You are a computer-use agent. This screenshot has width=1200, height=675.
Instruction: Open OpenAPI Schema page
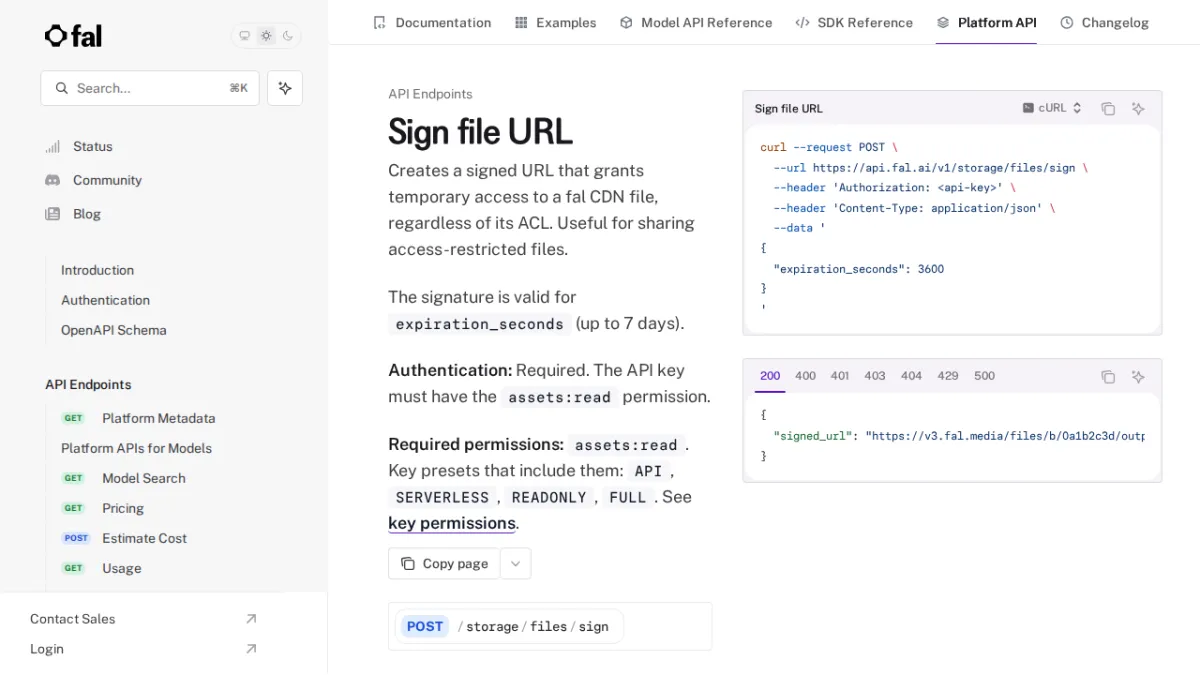(114, 330)
